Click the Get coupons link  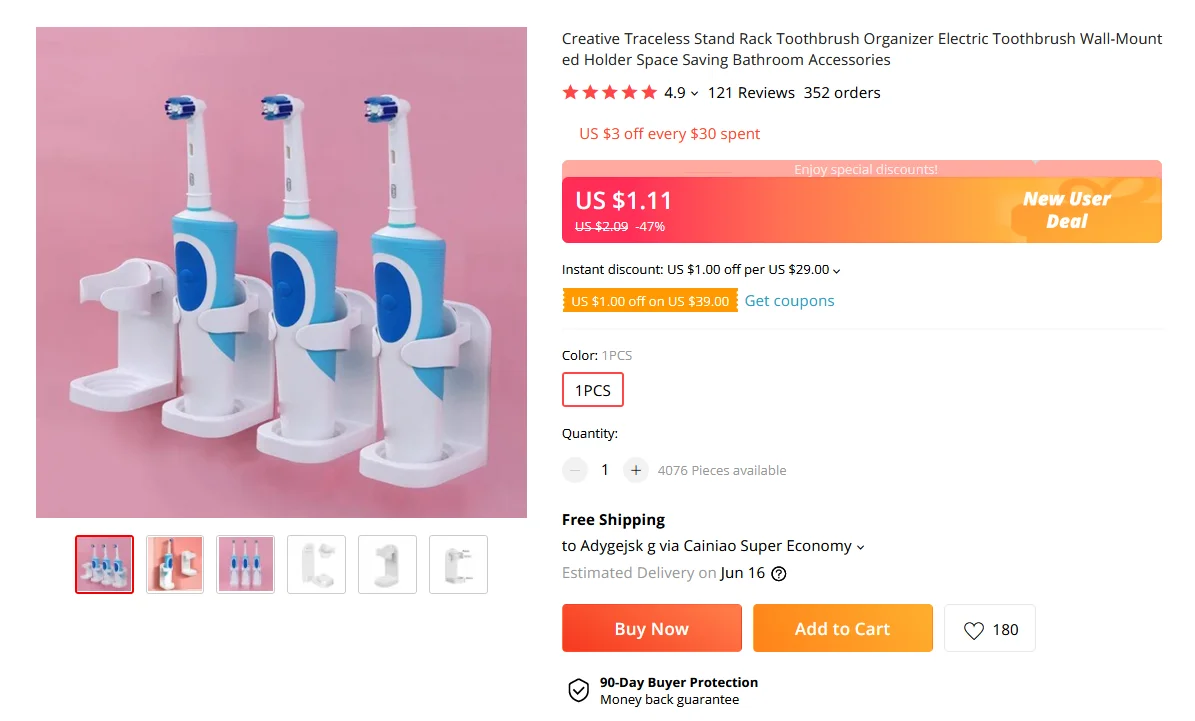tap(789, 301)
